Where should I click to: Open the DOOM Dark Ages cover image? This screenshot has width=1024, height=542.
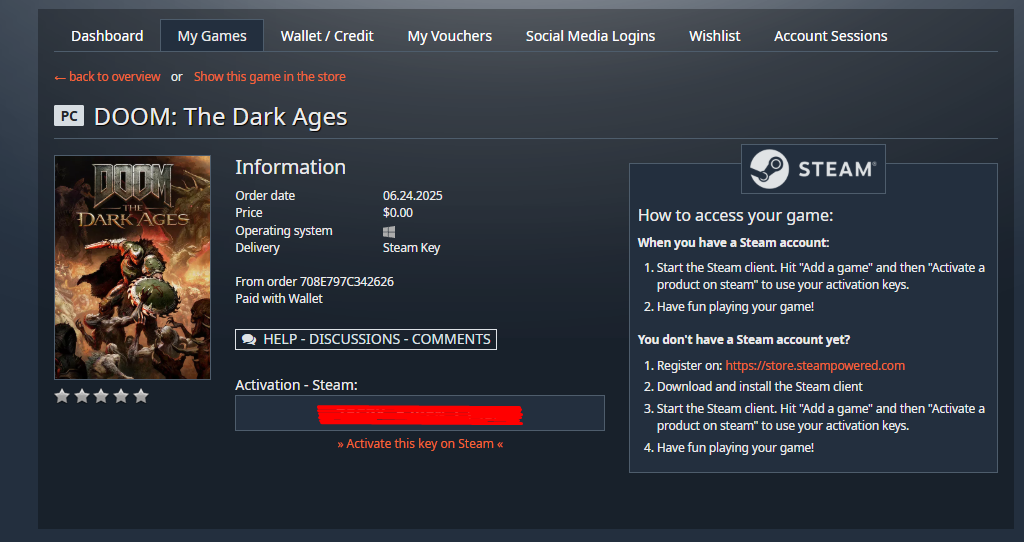point(133,267)
